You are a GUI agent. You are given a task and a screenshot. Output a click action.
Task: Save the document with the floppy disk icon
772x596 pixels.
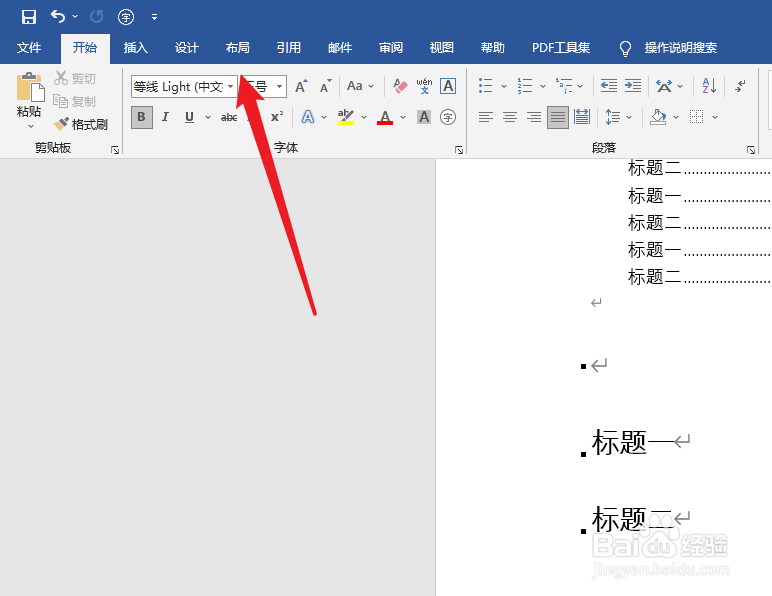(x=29, y=17)
